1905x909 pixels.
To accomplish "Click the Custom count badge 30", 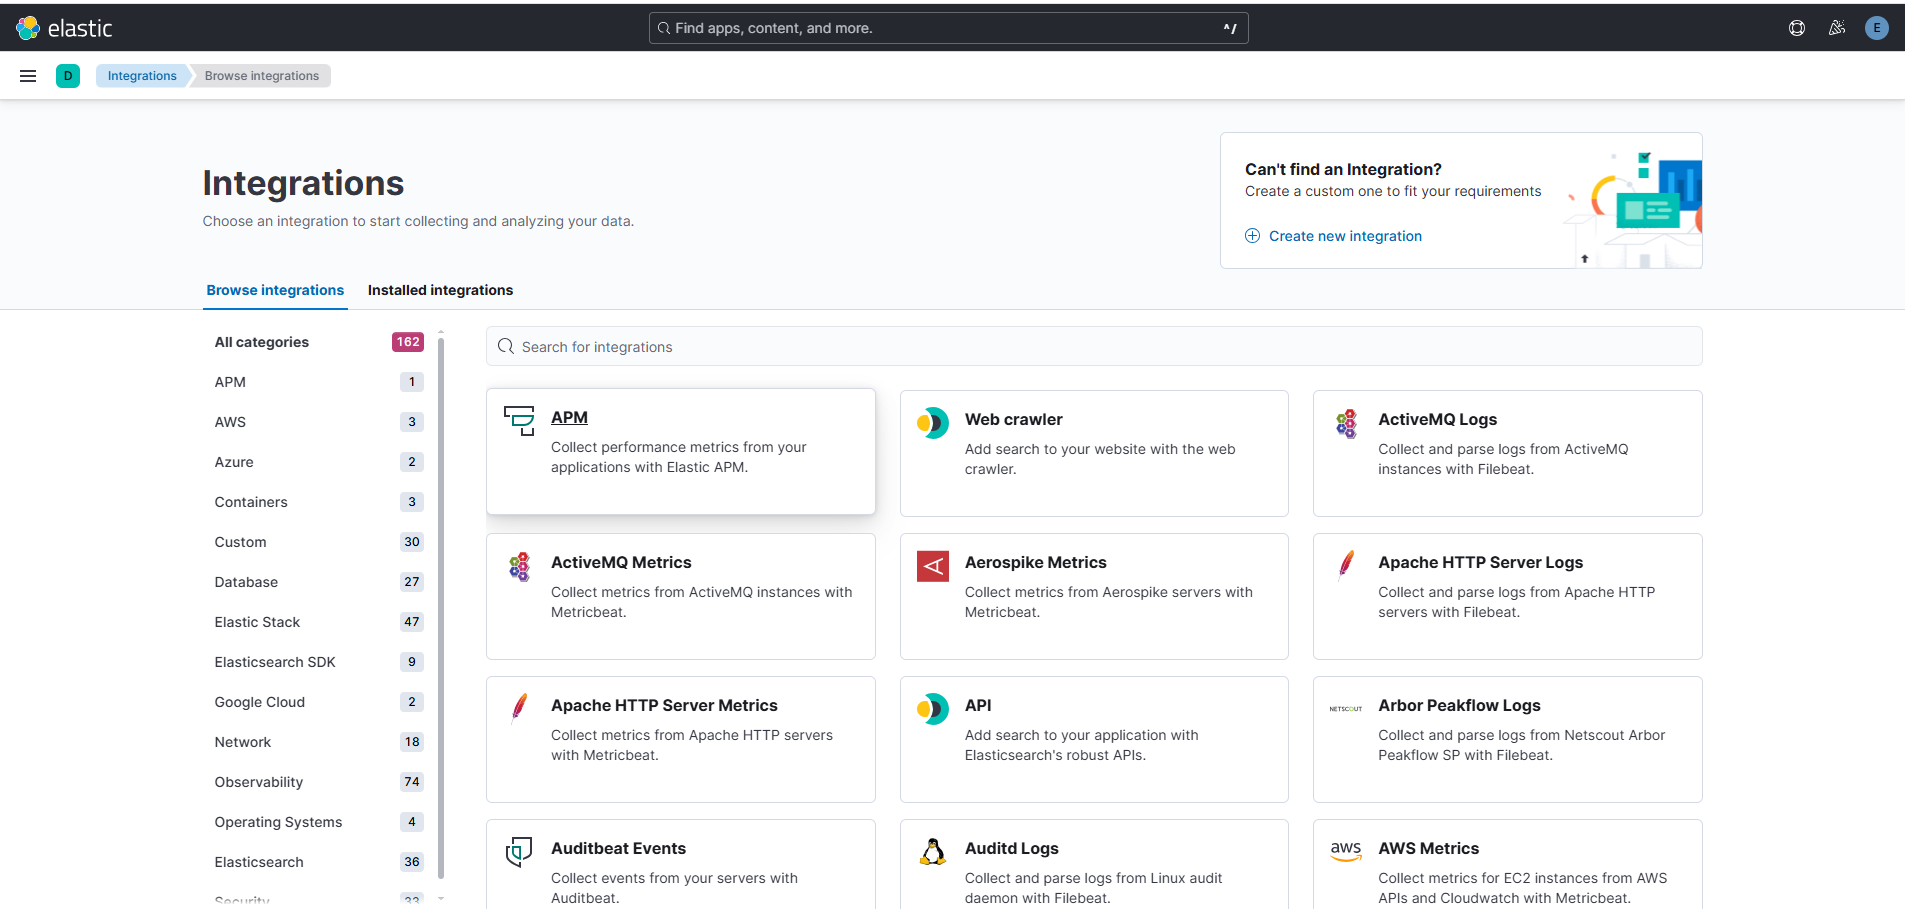I will (412, 542).
